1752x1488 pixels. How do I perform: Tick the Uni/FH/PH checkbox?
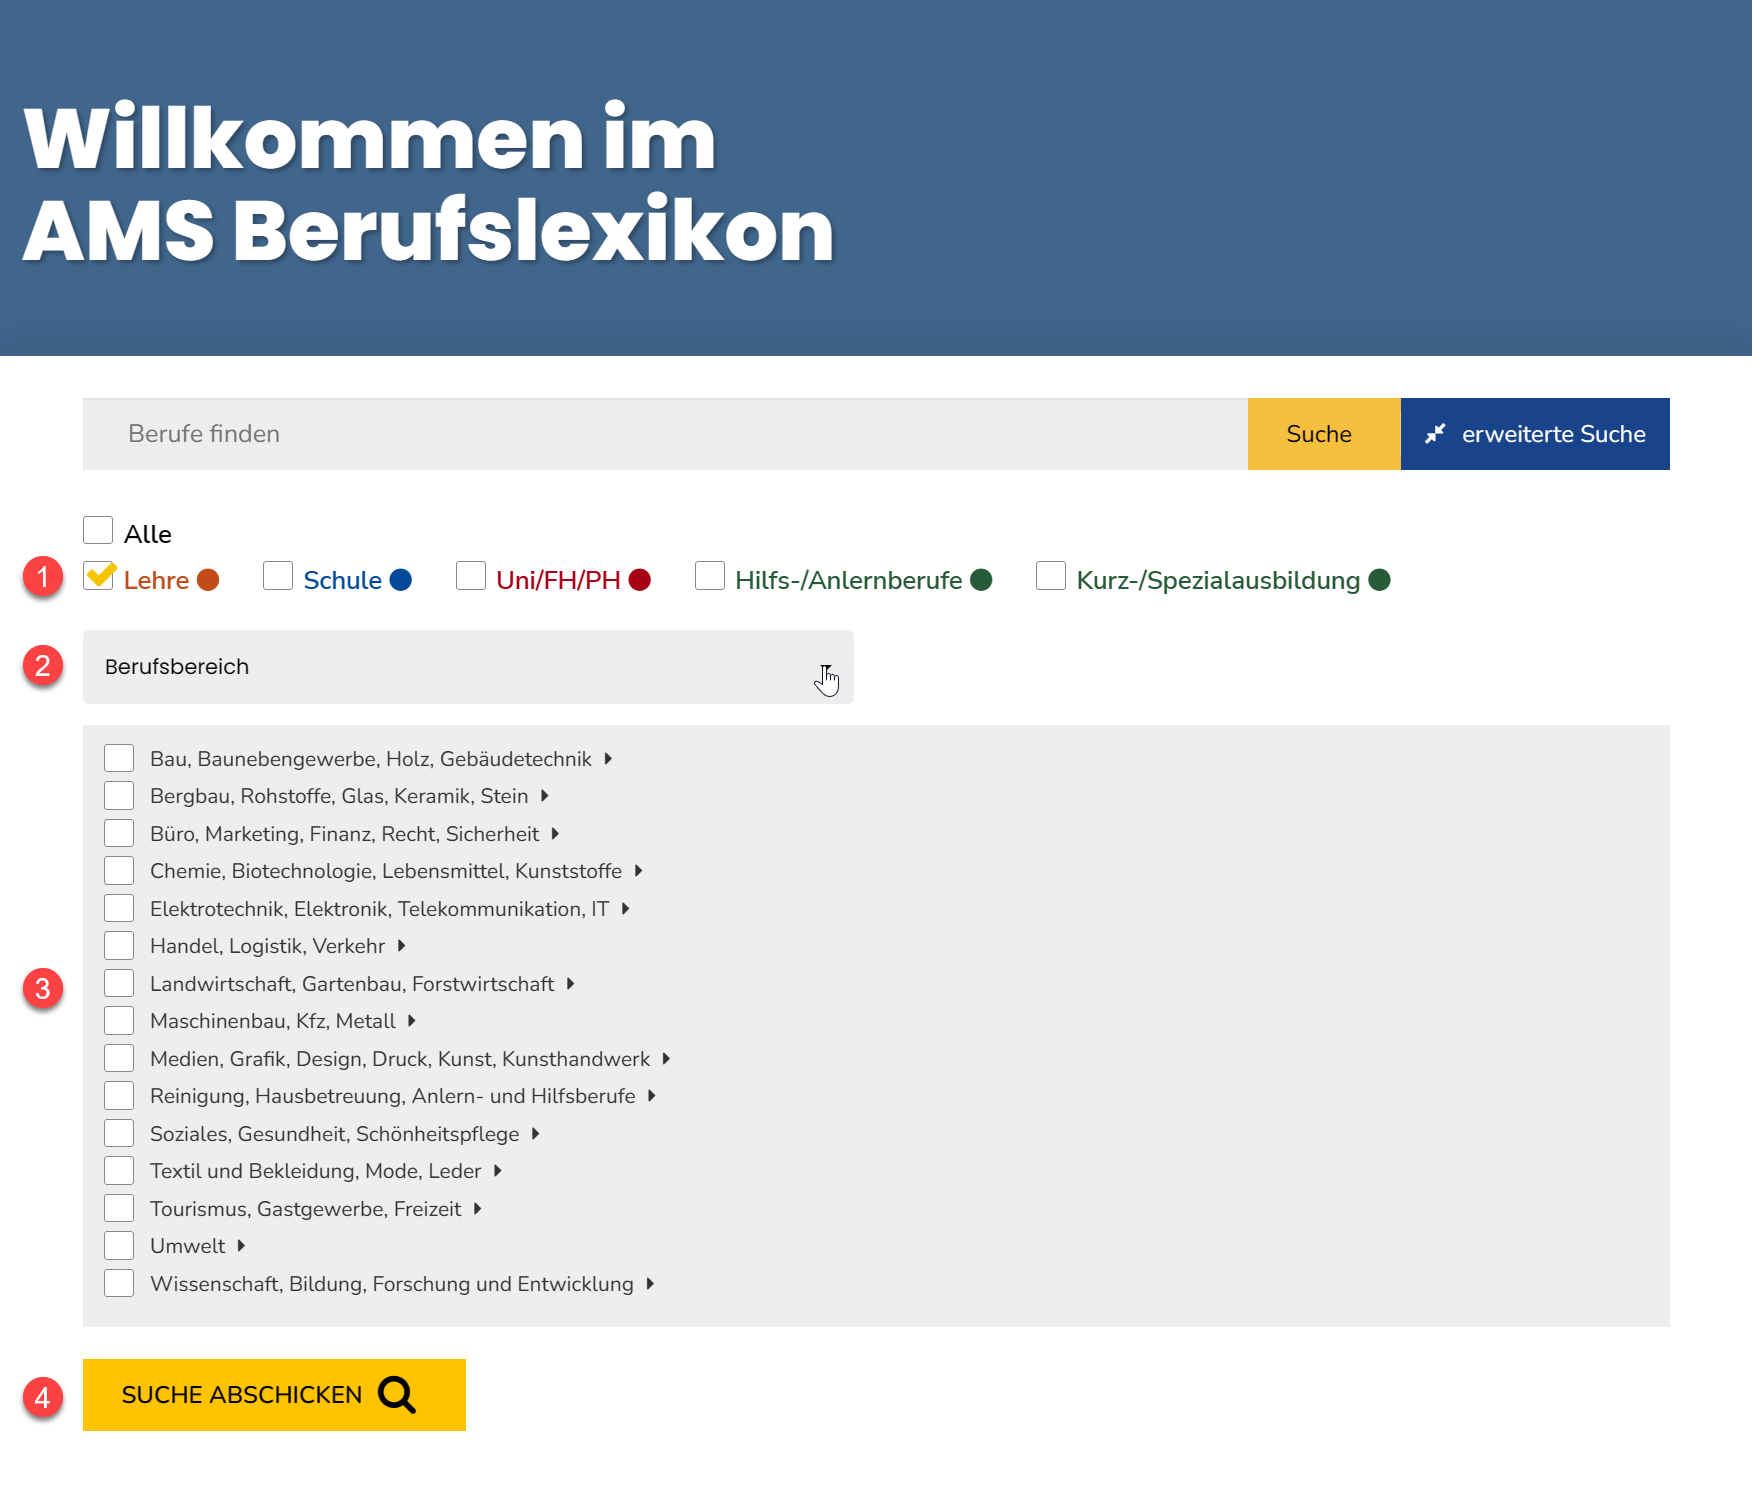coord(471,576)
